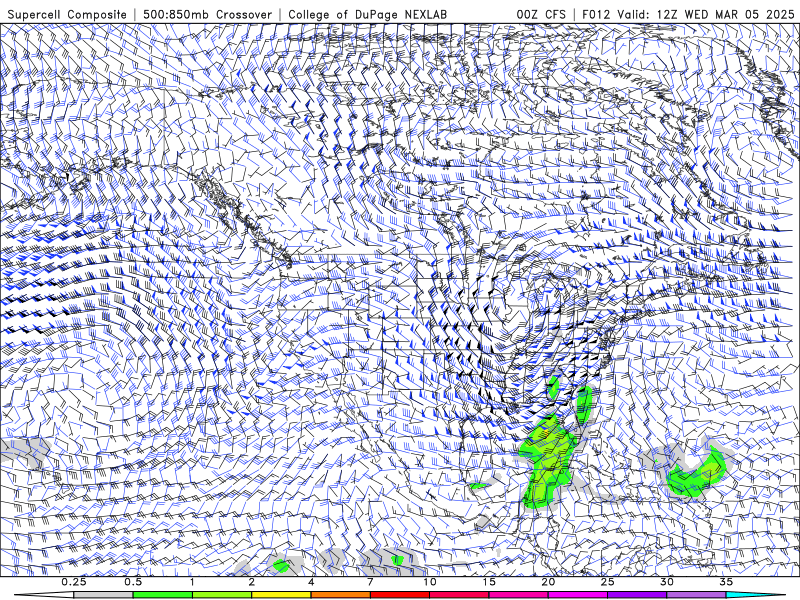This screenshot has height=600, width=800.
Task: Click the "20" legend value
Action: (x=548, y=582)
